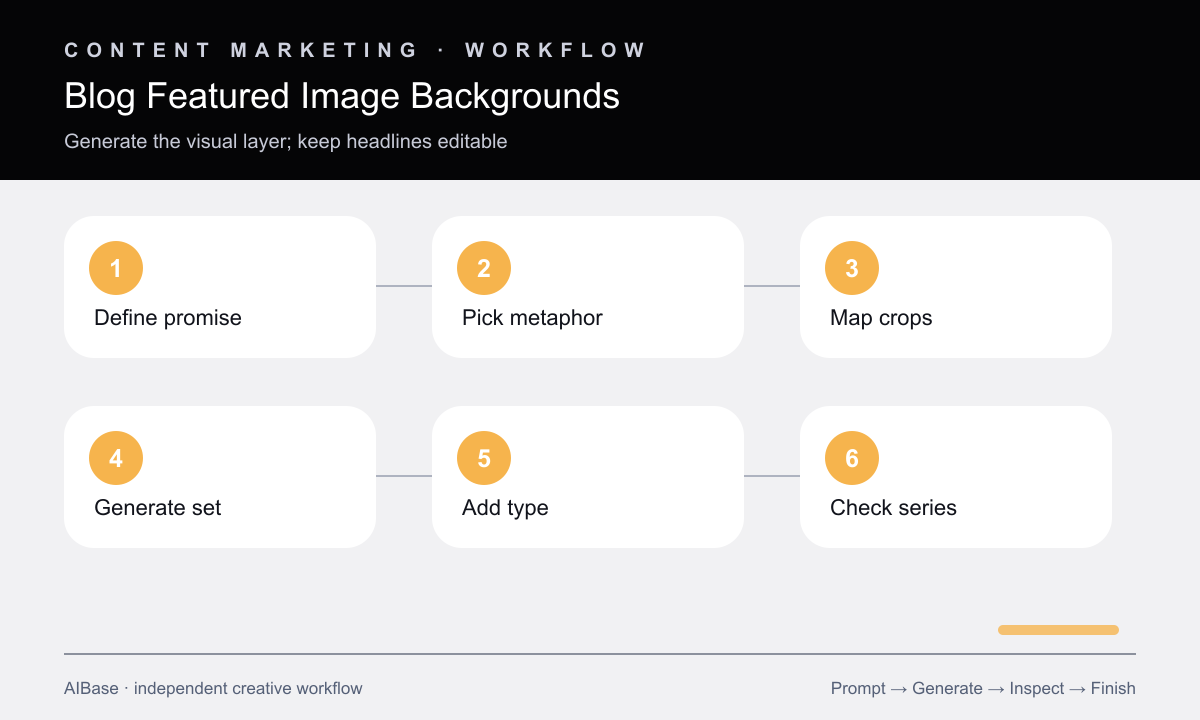This screenshot has width=1200, height=720.
Task: Select the "Check series" label
Action: 893,508
